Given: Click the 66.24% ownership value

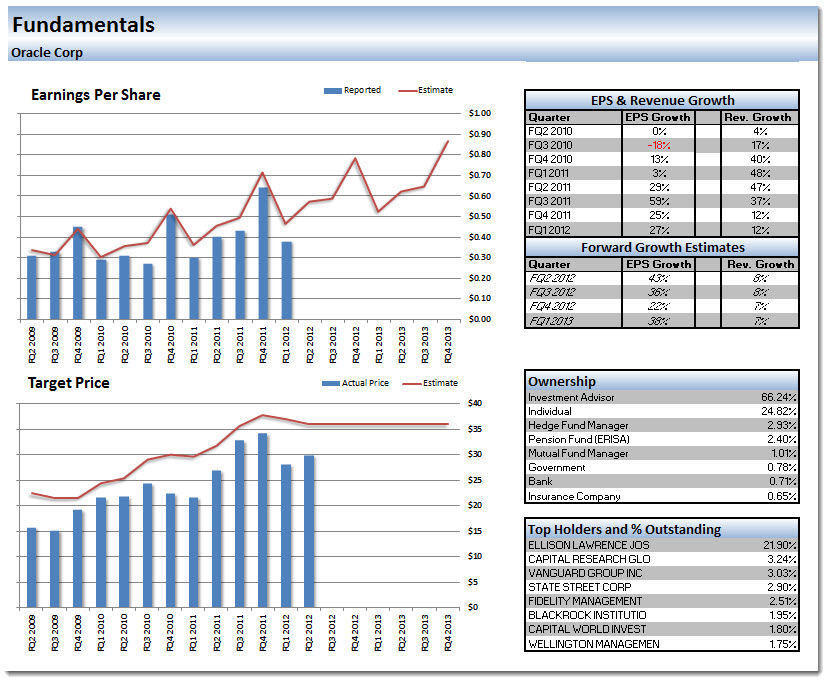Looking at the screenshot, I should [779, 398].
